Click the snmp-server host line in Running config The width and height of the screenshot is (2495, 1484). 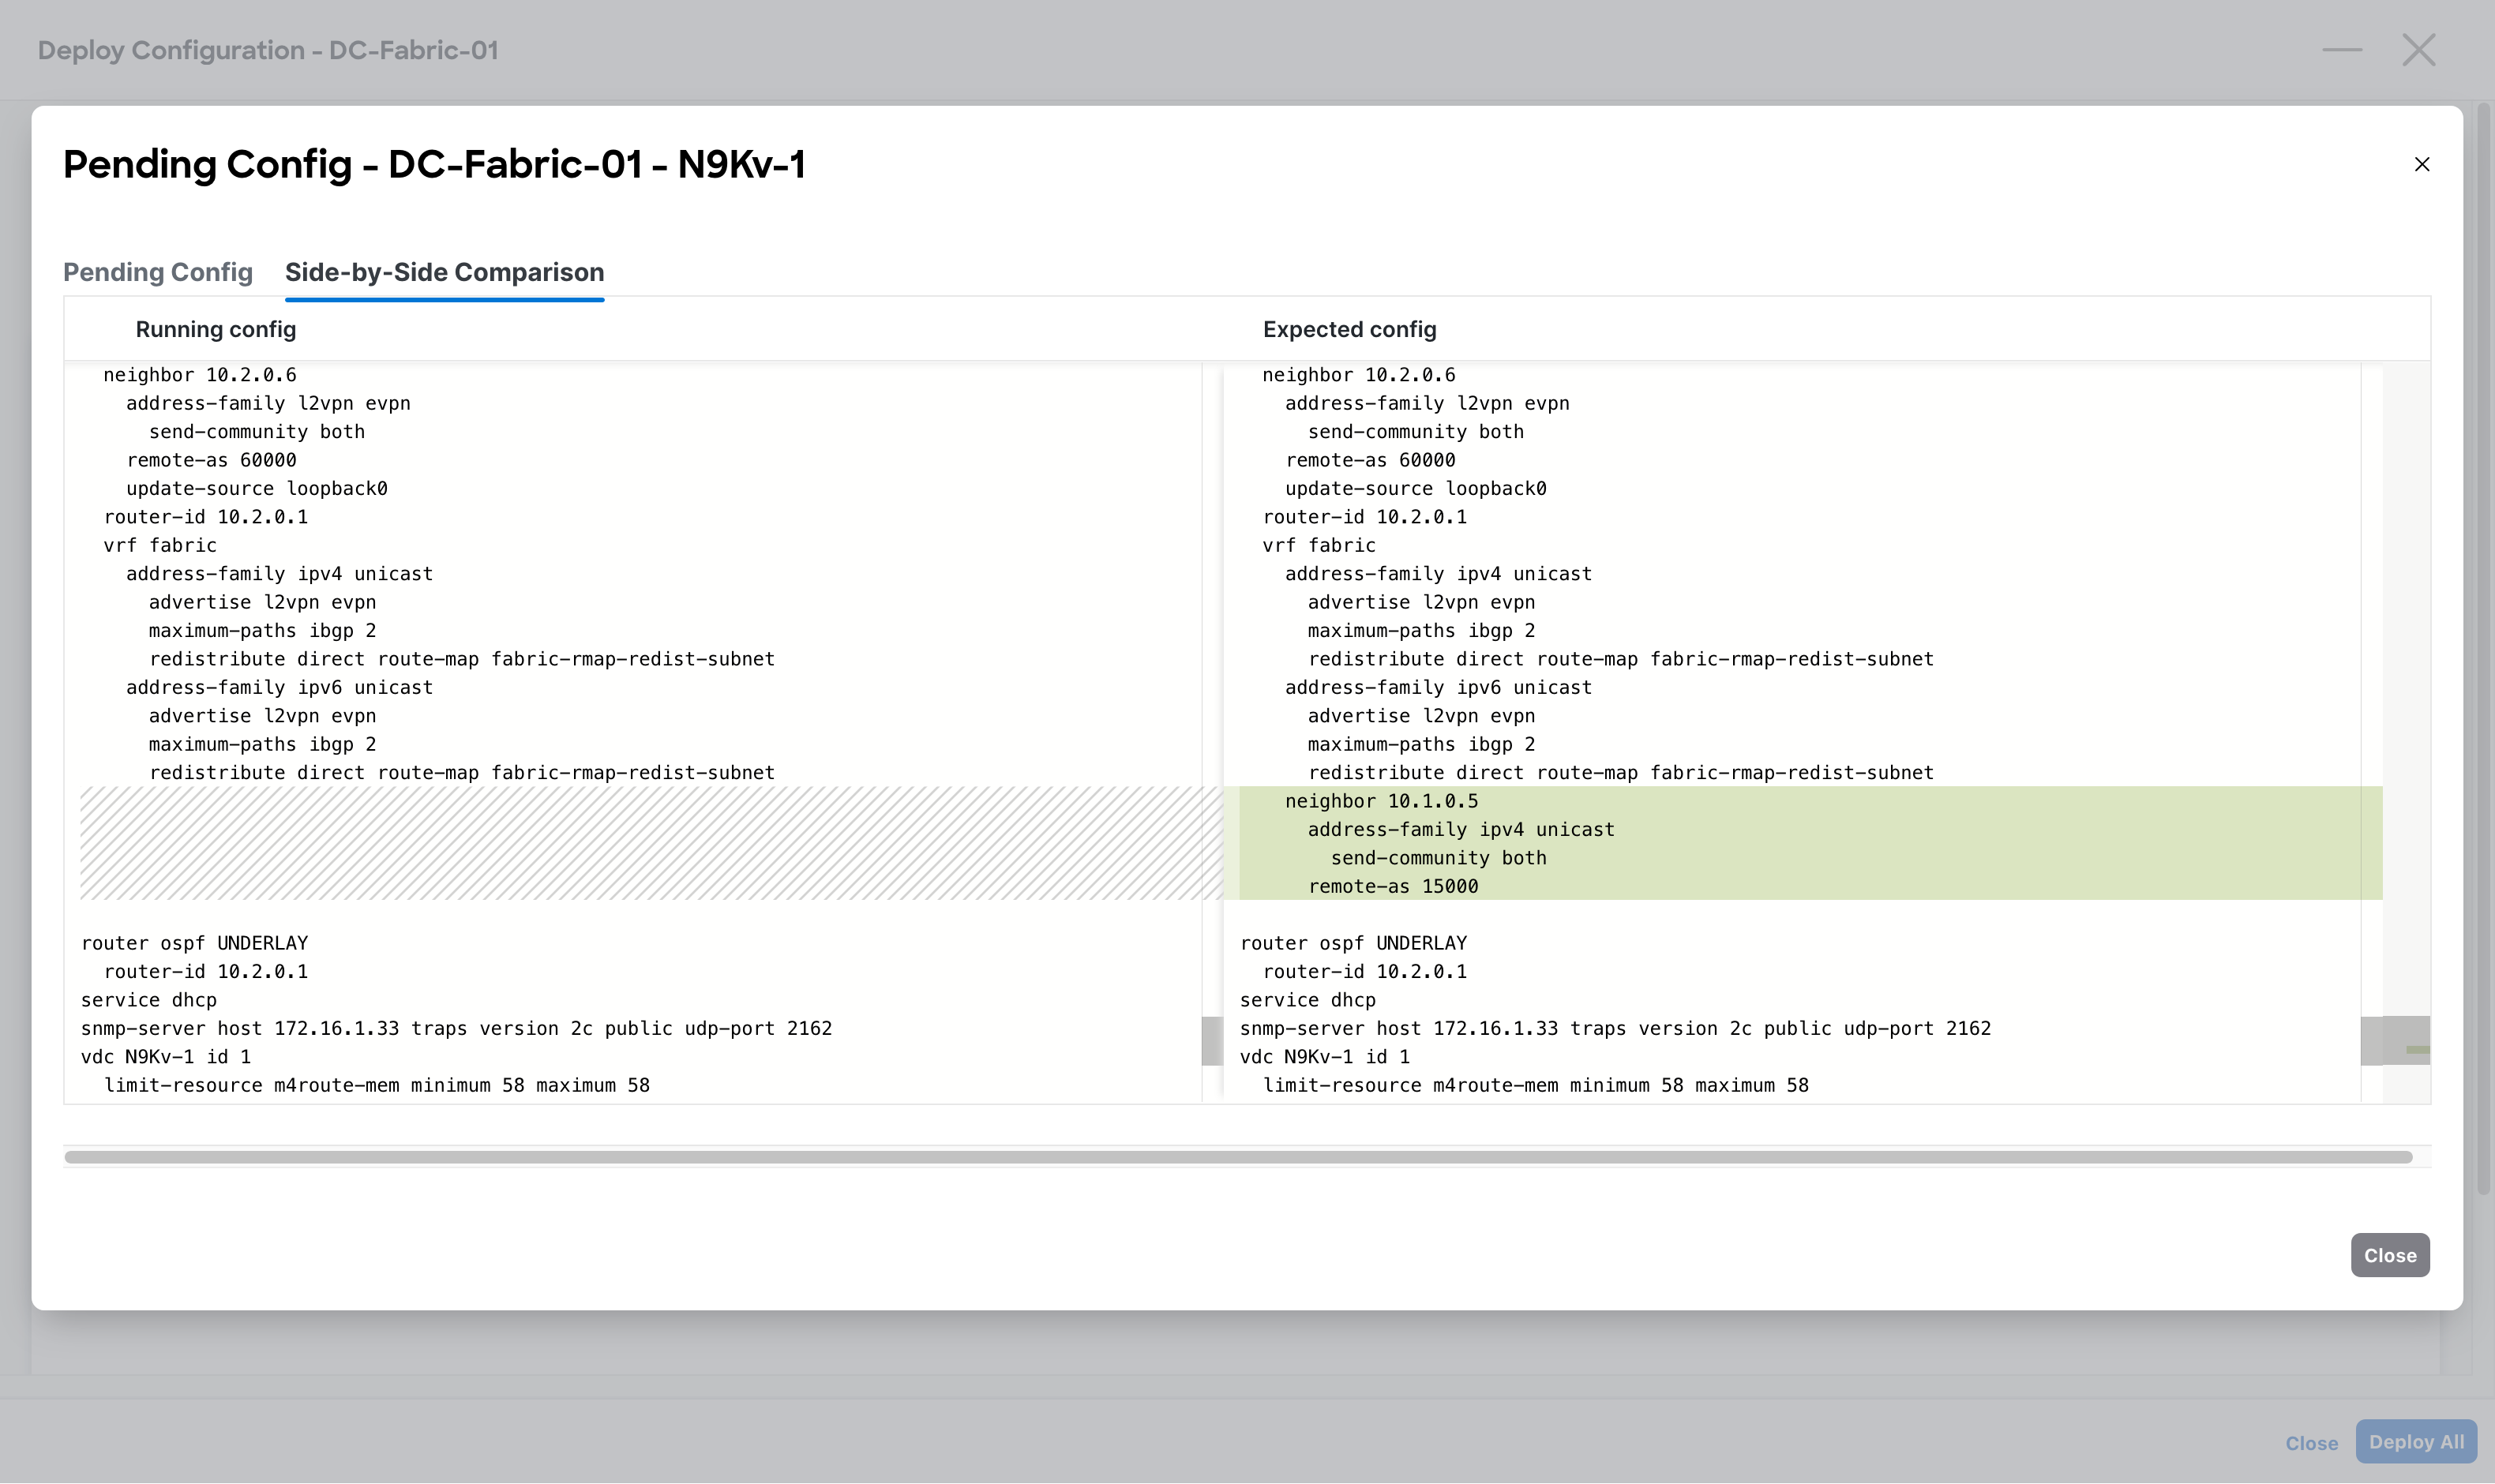(x=456, y=1028)
